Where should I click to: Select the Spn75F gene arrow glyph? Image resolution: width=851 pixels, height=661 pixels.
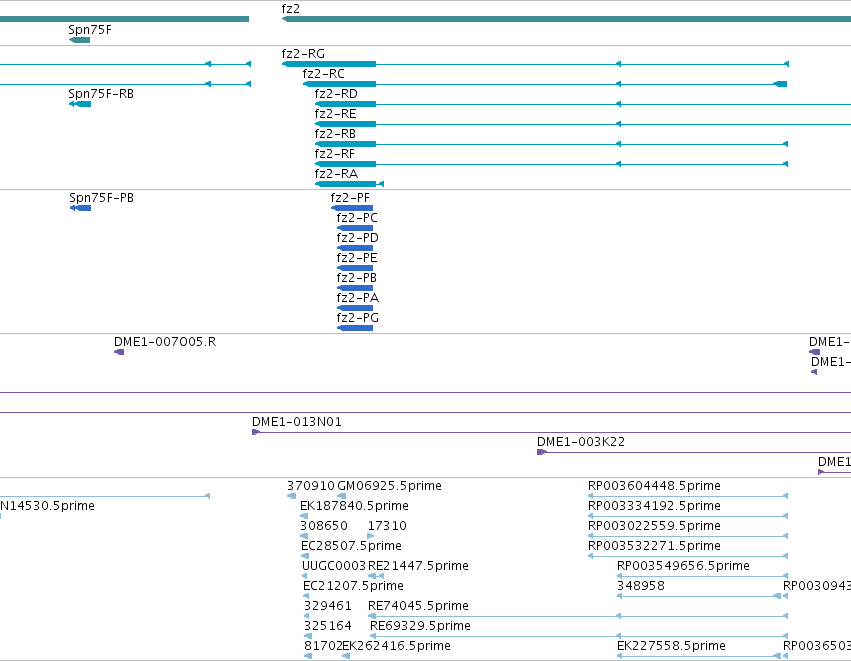pyautogui.click(x=79, y=40)
